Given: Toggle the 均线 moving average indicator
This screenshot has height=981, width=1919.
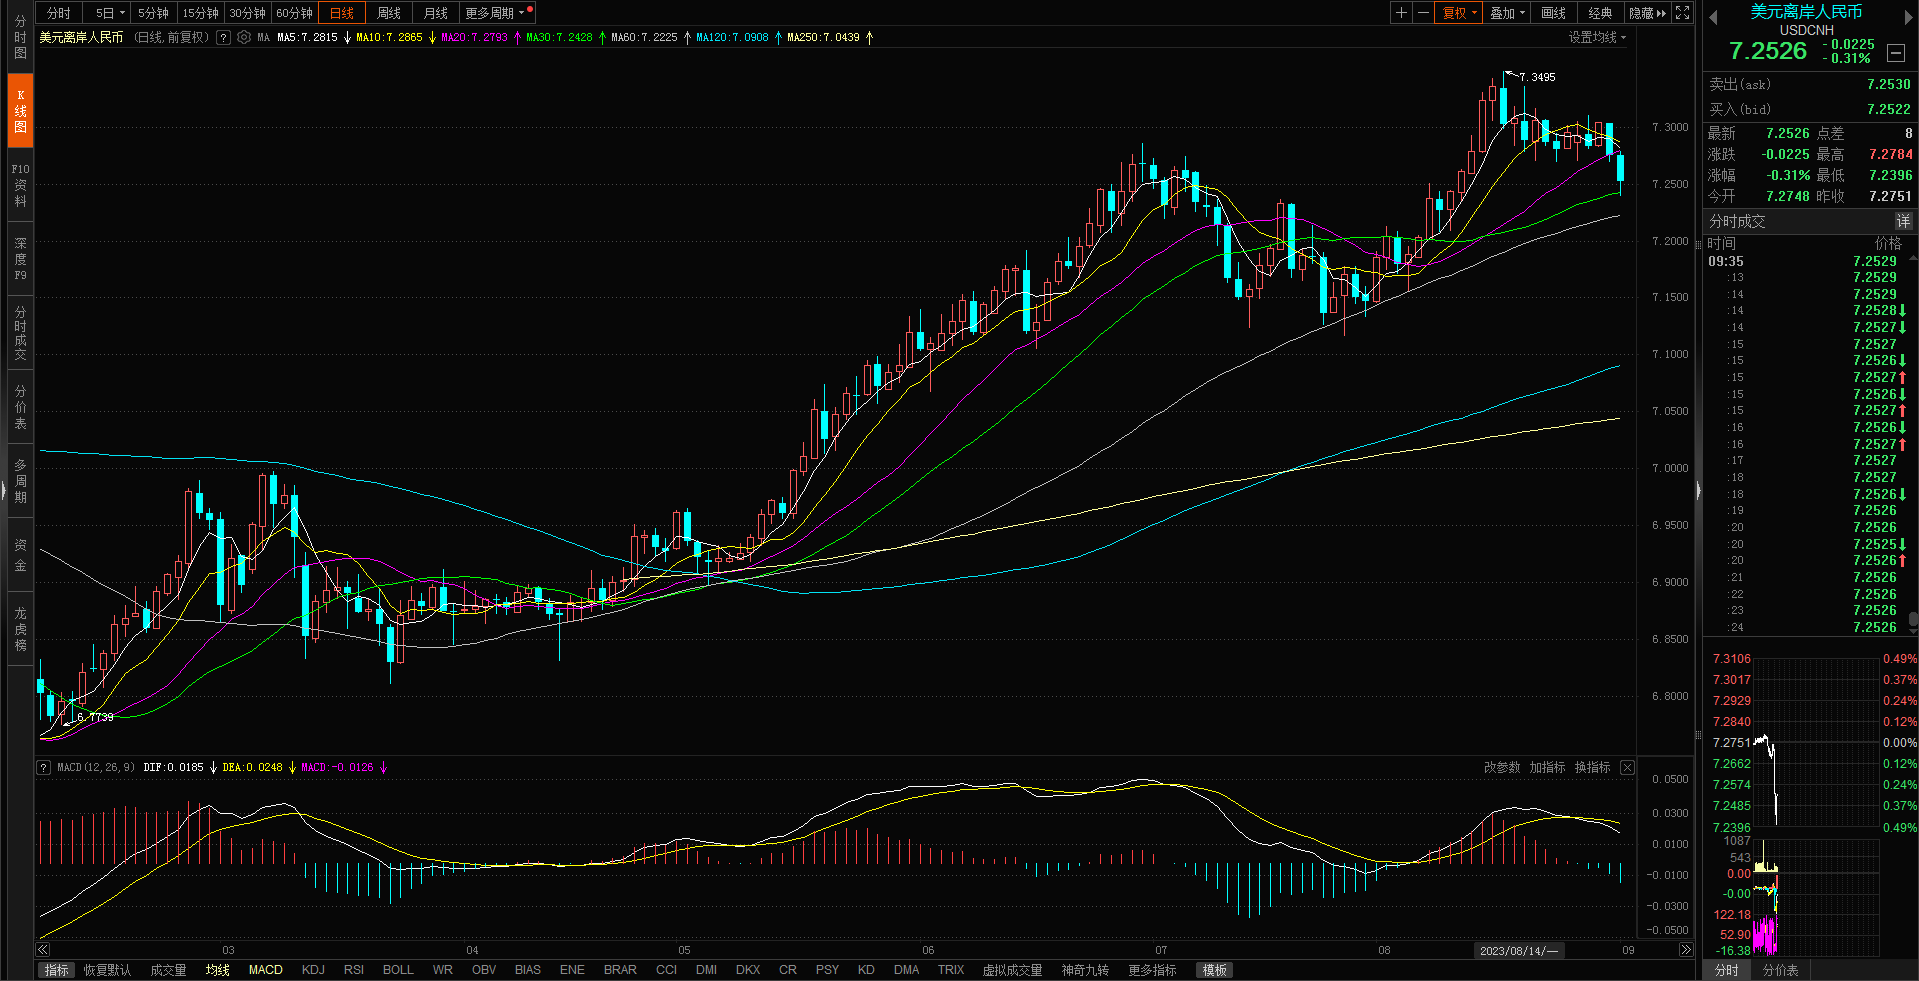Looking at the screenshot, I should [217, 970].
